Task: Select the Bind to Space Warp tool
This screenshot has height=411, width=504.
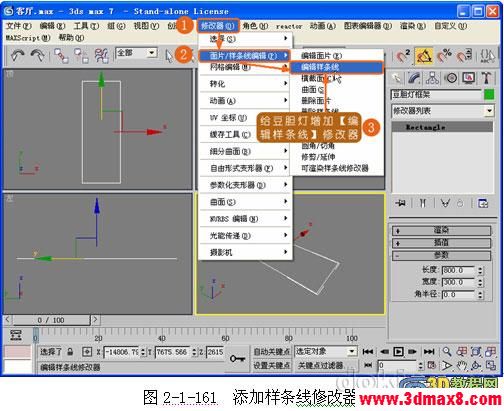Action: pyautogui.click(x=102, y=55)
